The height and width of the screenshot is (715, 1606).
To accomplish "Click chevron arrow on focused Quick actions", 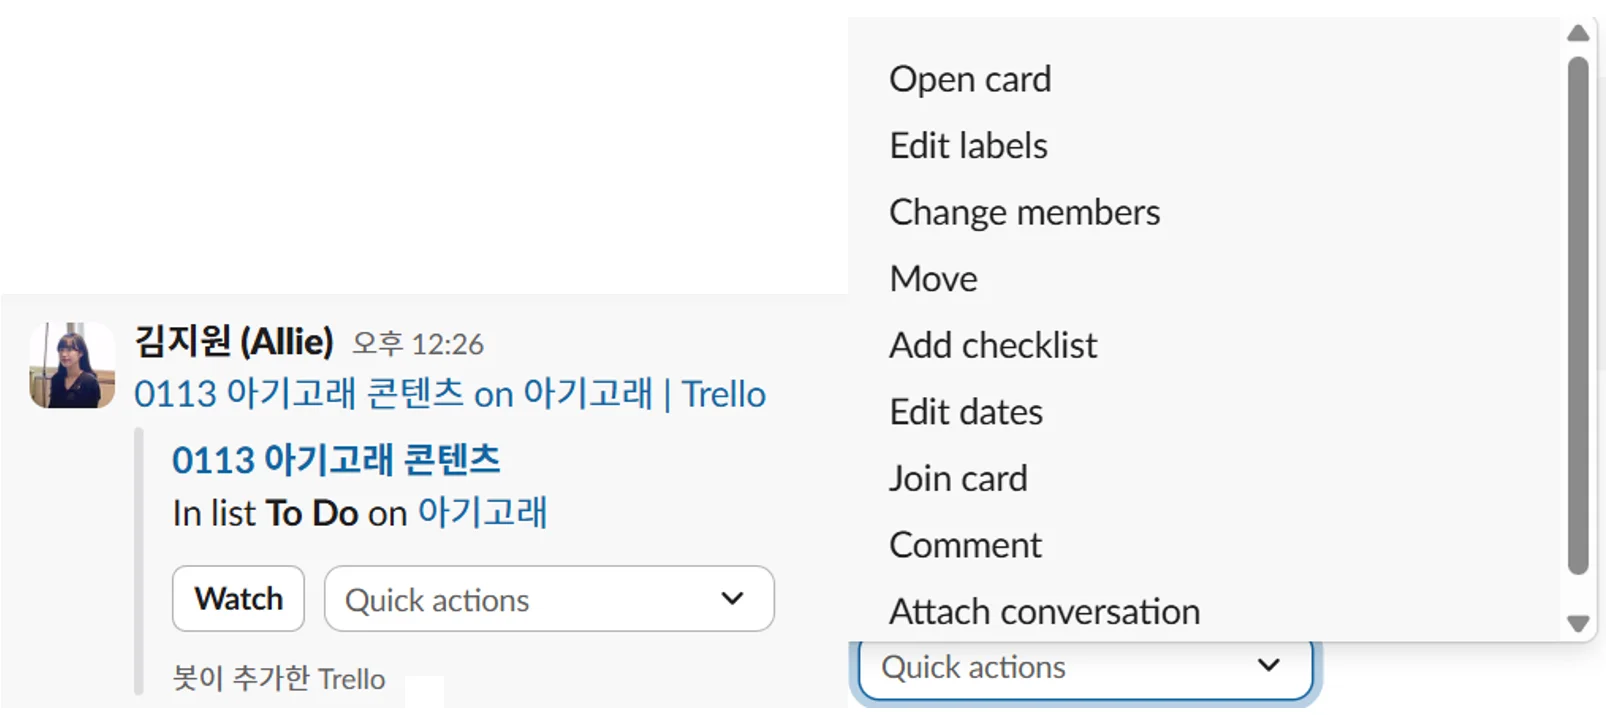I will click(x=1268, y=666).
